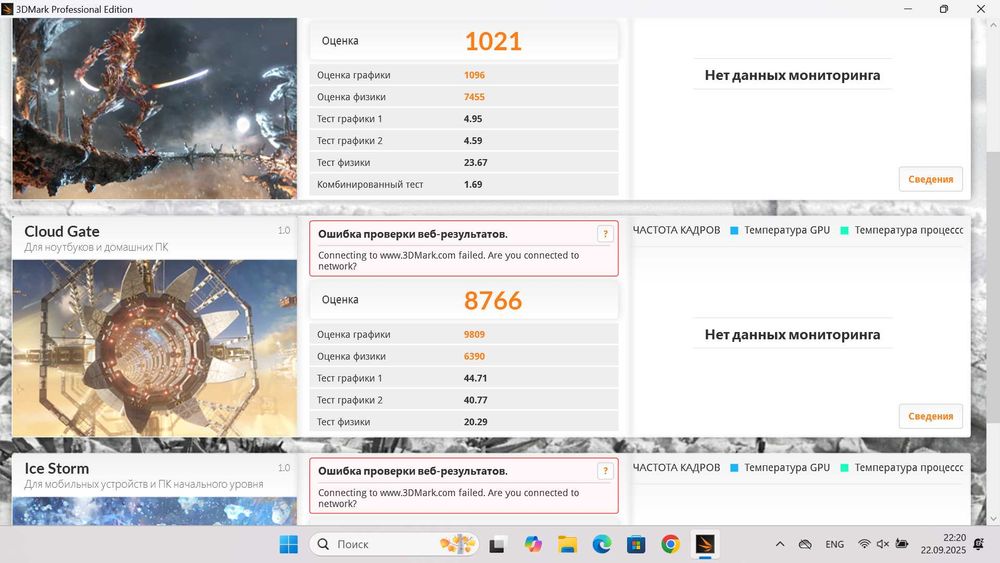Click physics score value 7455
1000x563 pixels.
pyautogui.click(x=474, y=97)
